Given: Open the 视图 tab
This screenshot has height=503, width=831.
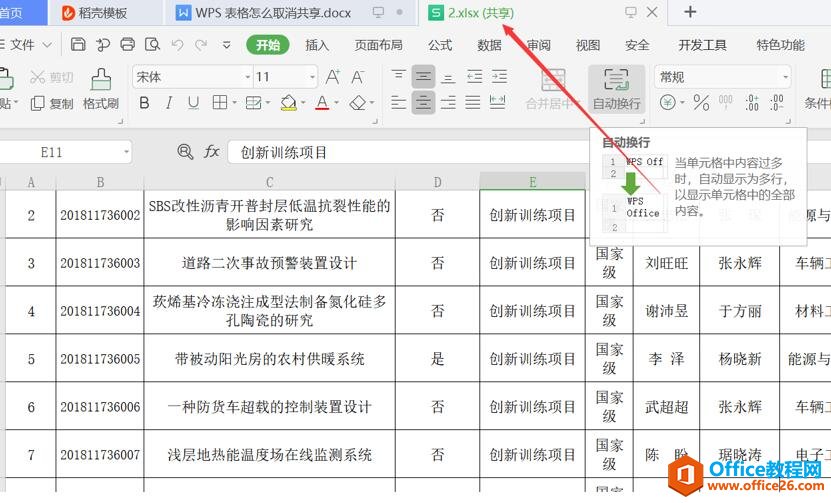Looking at the screenshot, I should tap(588, 45).
